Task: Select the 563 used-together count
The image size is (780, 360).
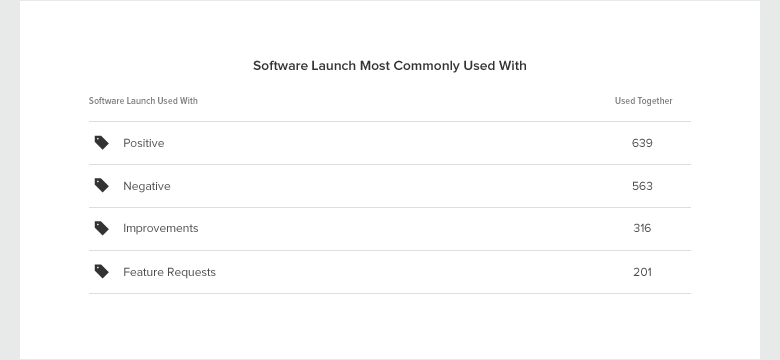Action: tap(642, 186)
